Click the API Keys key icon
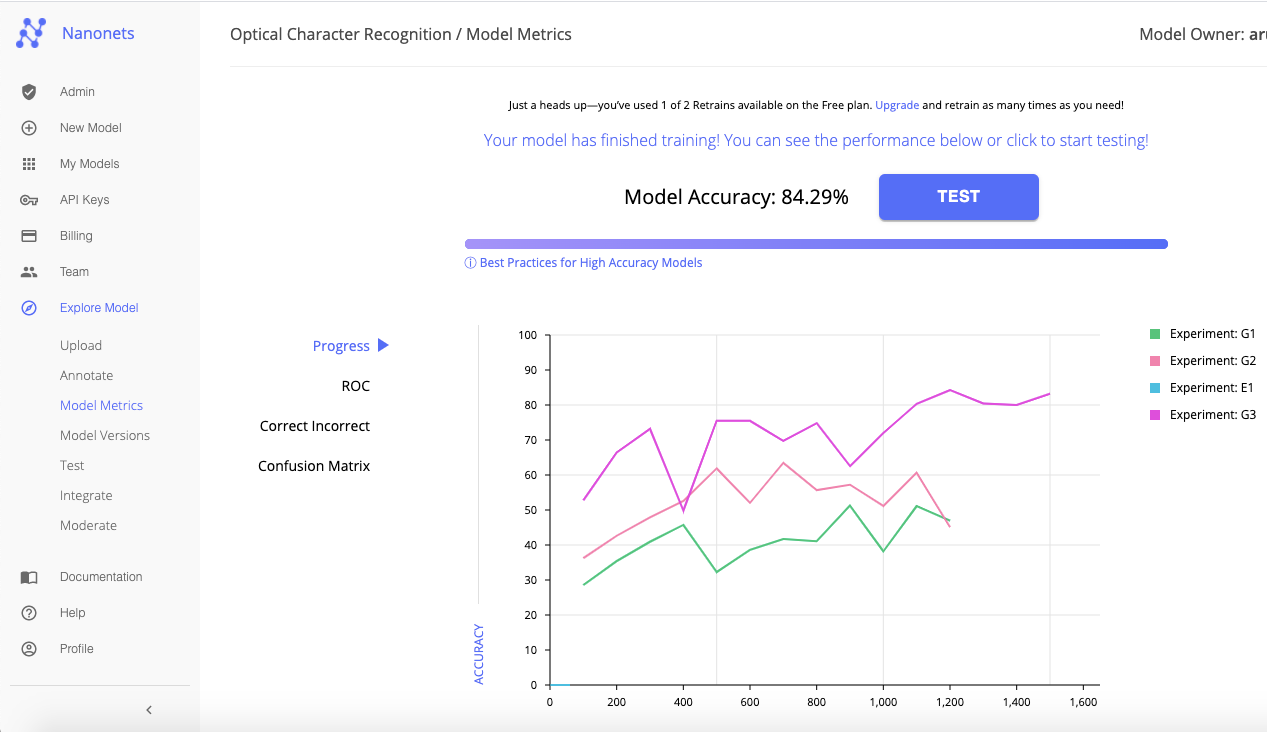 point(29,200)
